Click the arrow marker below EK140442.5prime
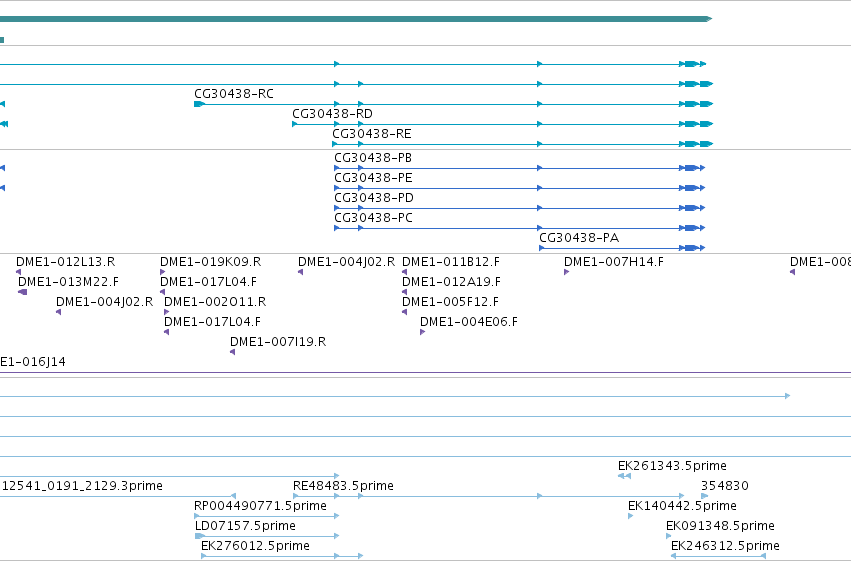 click(630, 516)
